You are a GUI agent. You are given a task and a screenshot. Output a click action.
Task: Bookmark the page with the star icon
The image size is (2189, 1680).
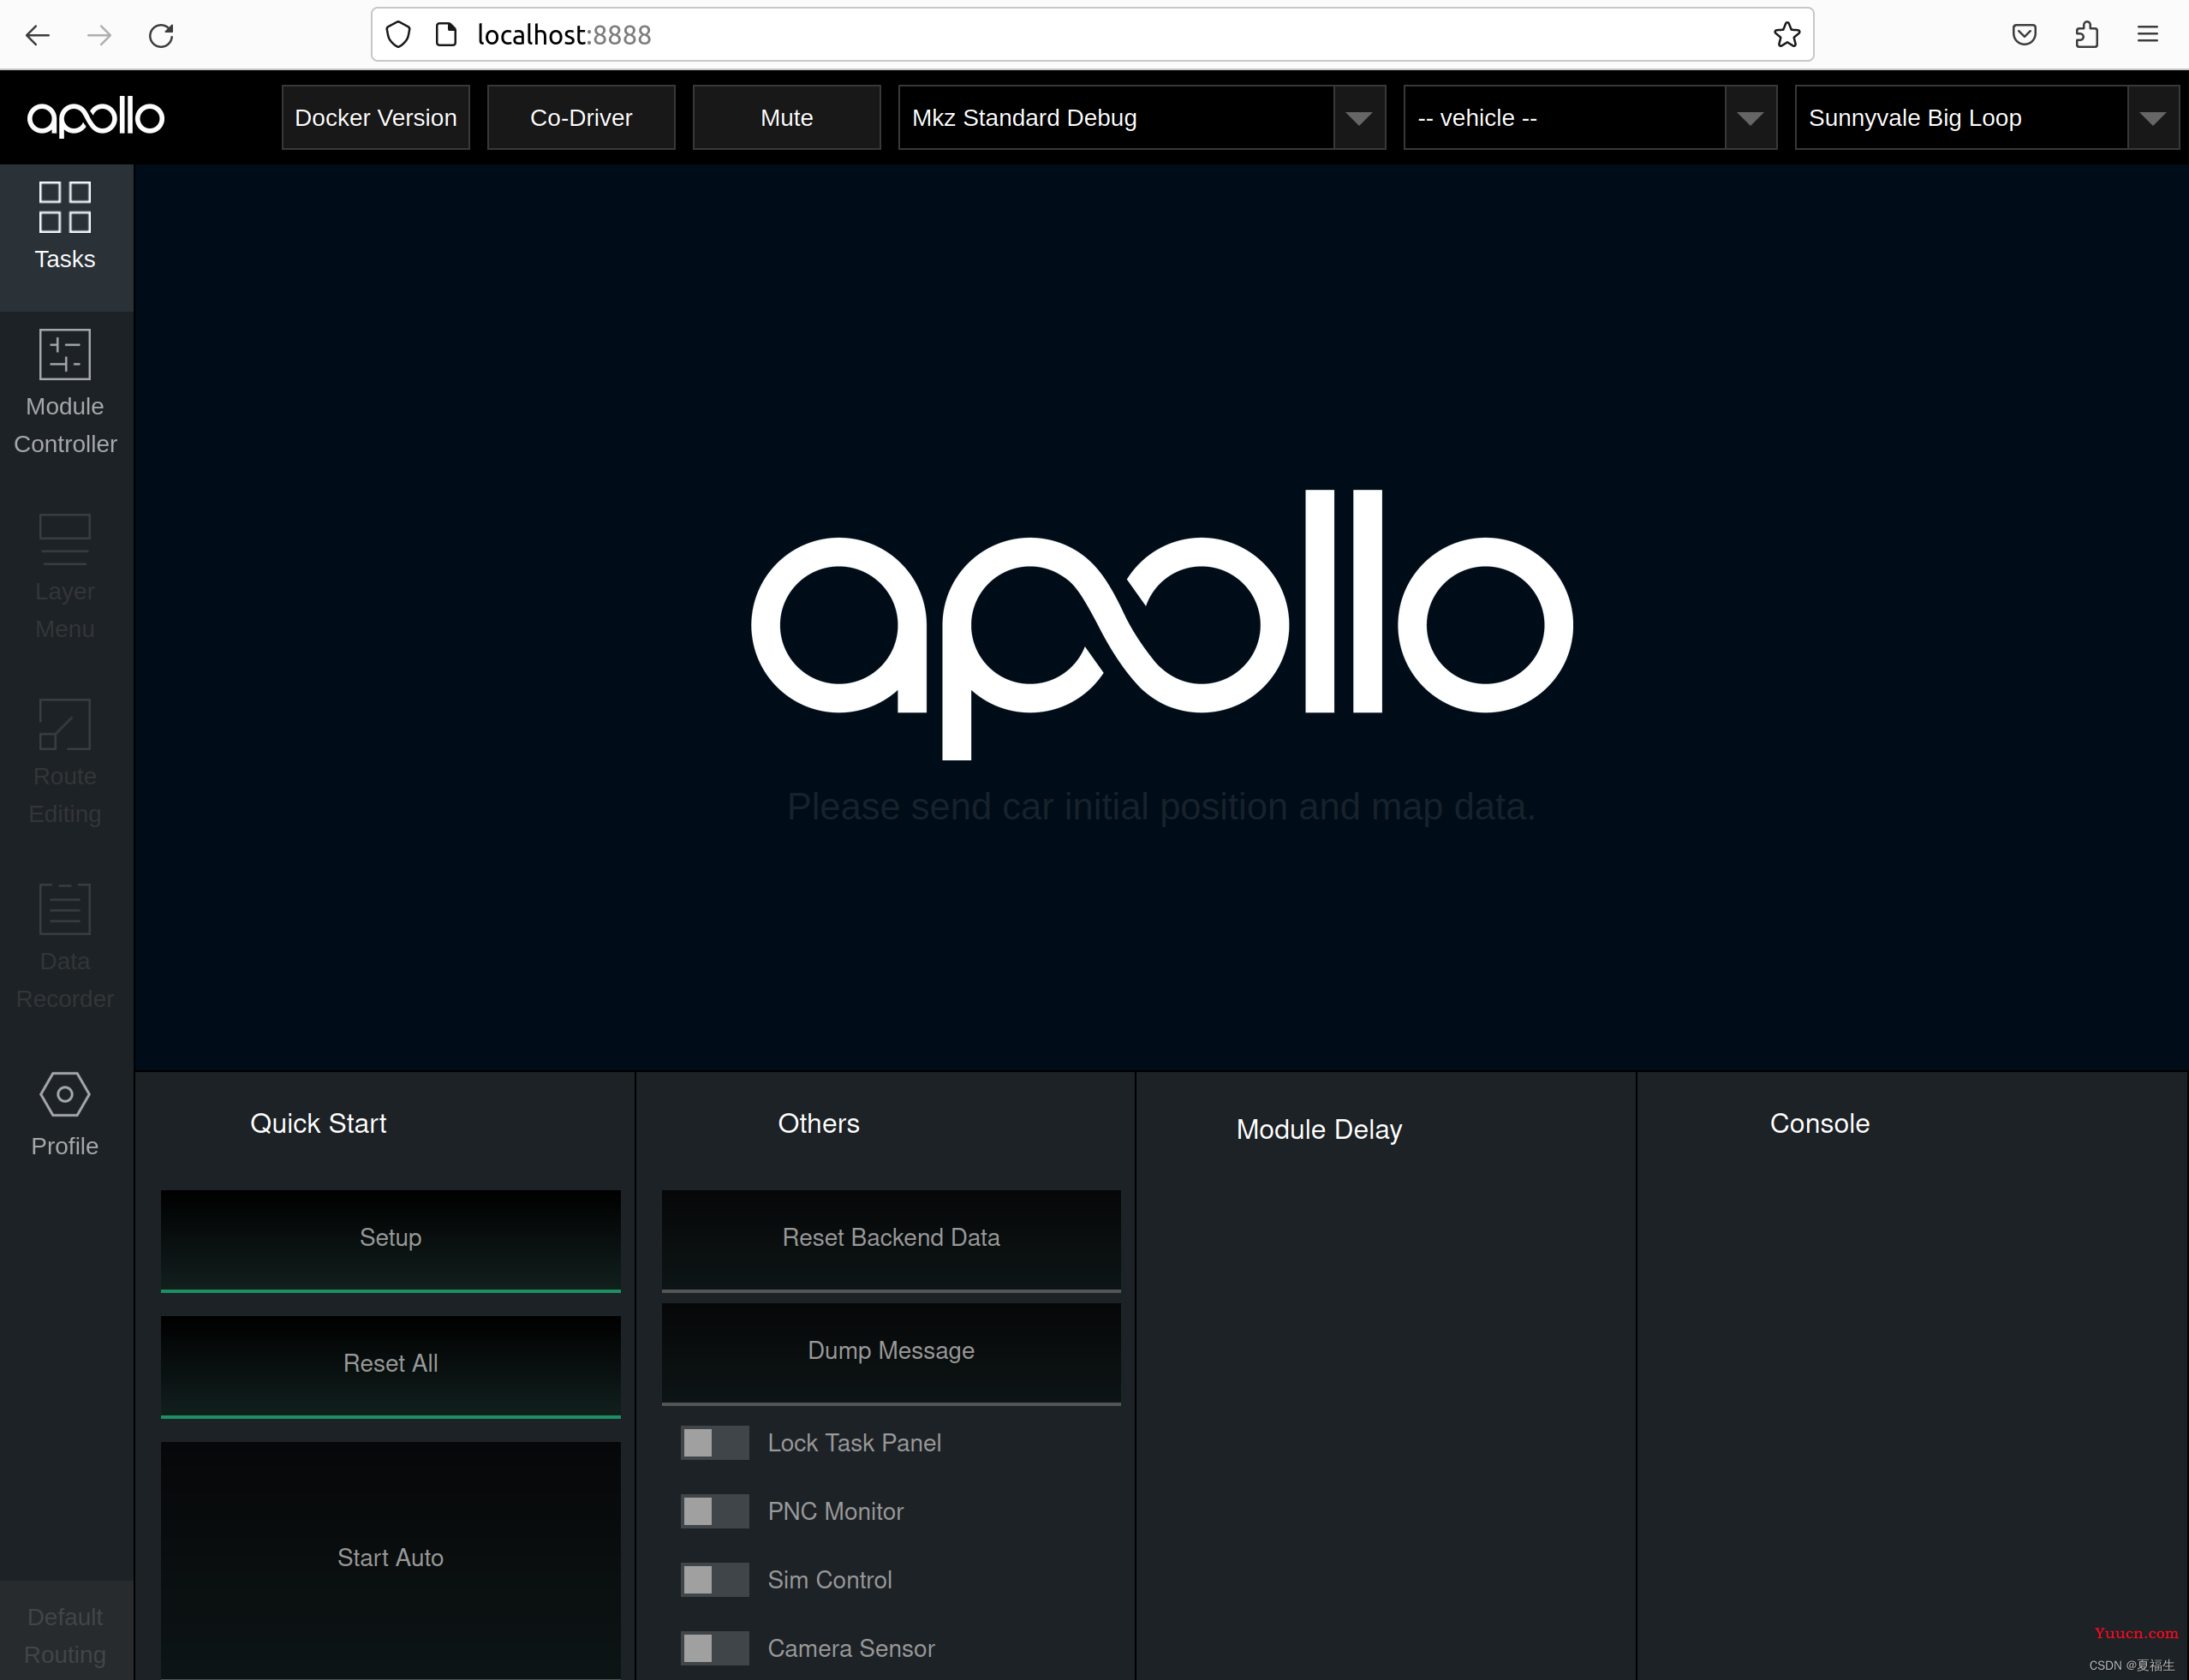coord(1786,35)
